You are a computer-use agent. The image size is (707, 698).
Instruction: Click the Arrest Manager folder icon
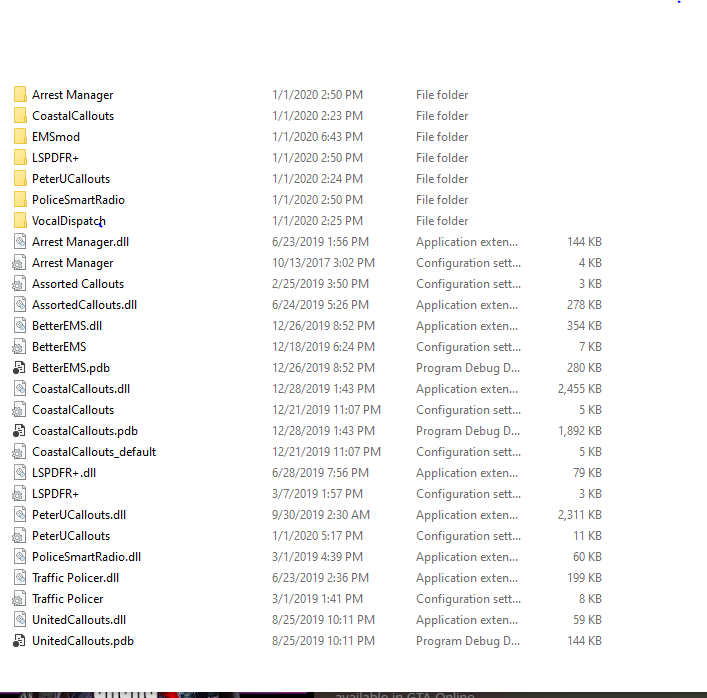(x=19, y=95)
